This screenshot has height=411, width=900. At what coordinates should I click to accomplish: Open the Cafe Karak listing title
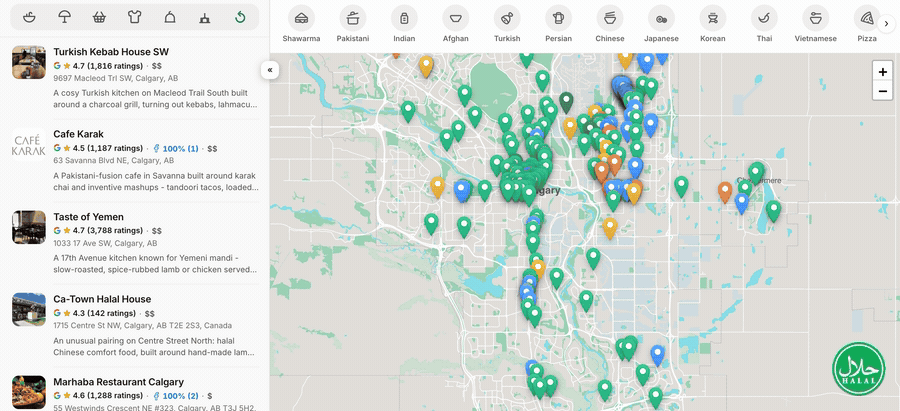click(79, 134)
